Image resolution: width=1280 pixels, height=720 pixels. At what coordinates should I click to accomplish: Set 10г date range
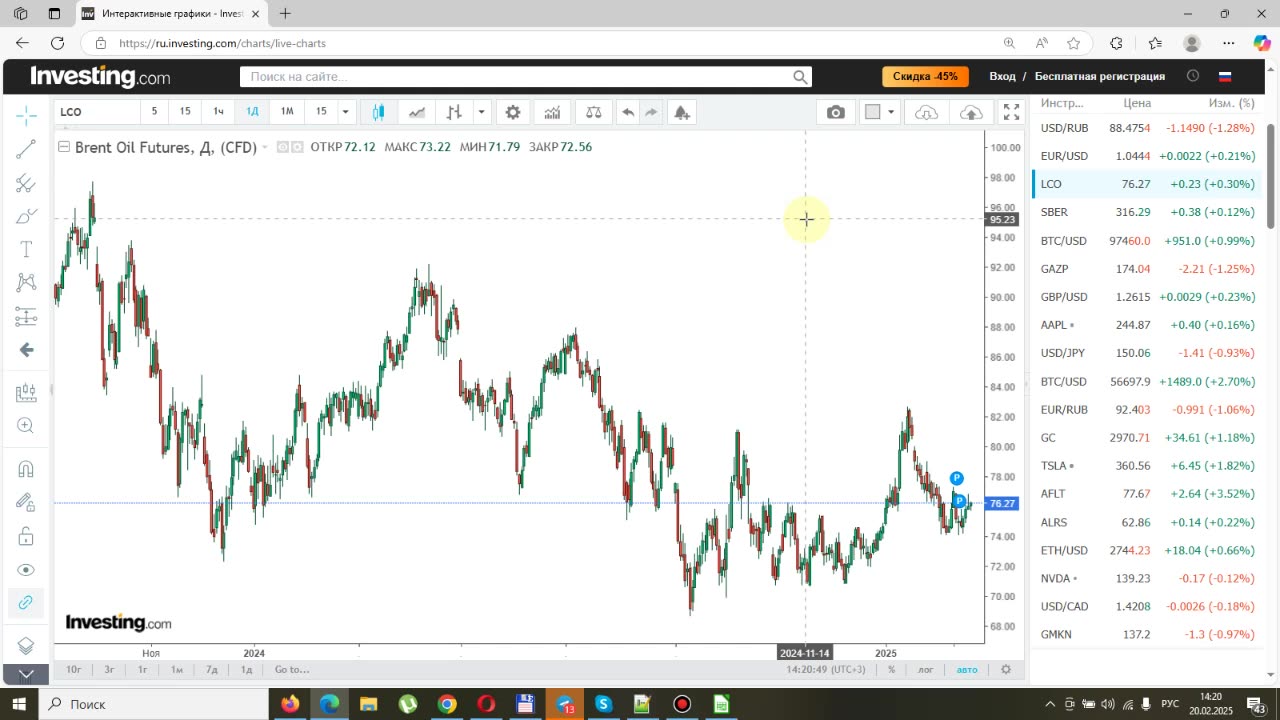74,670
